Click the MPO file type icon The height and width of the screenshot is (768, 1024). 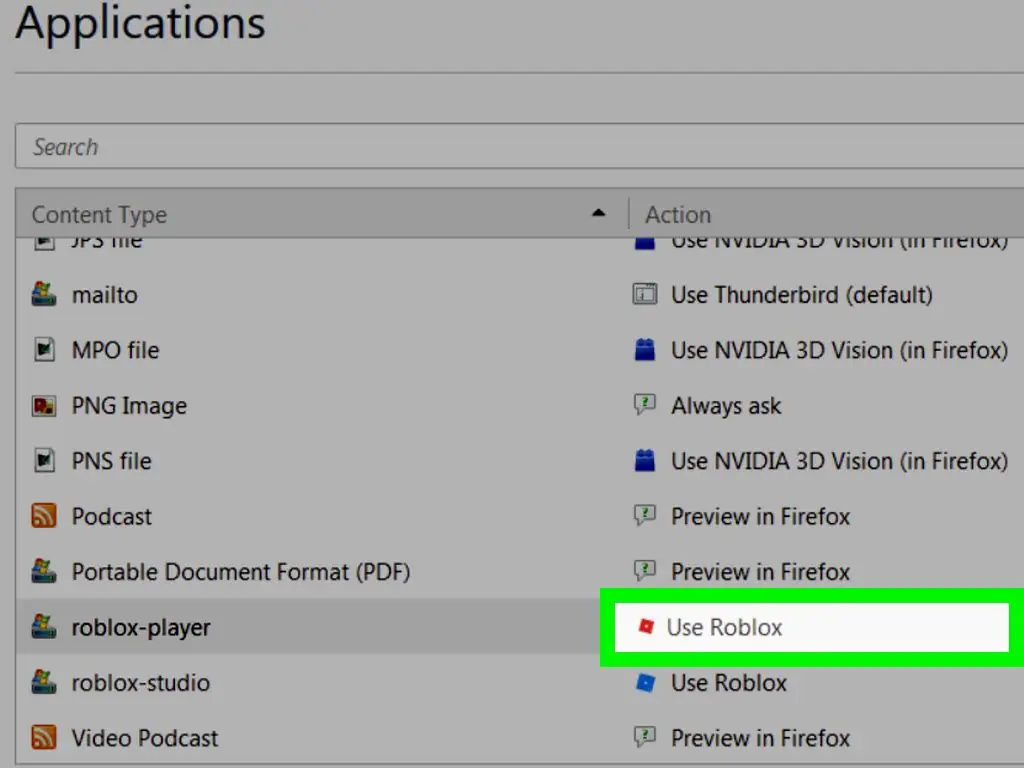pos(44,350)
